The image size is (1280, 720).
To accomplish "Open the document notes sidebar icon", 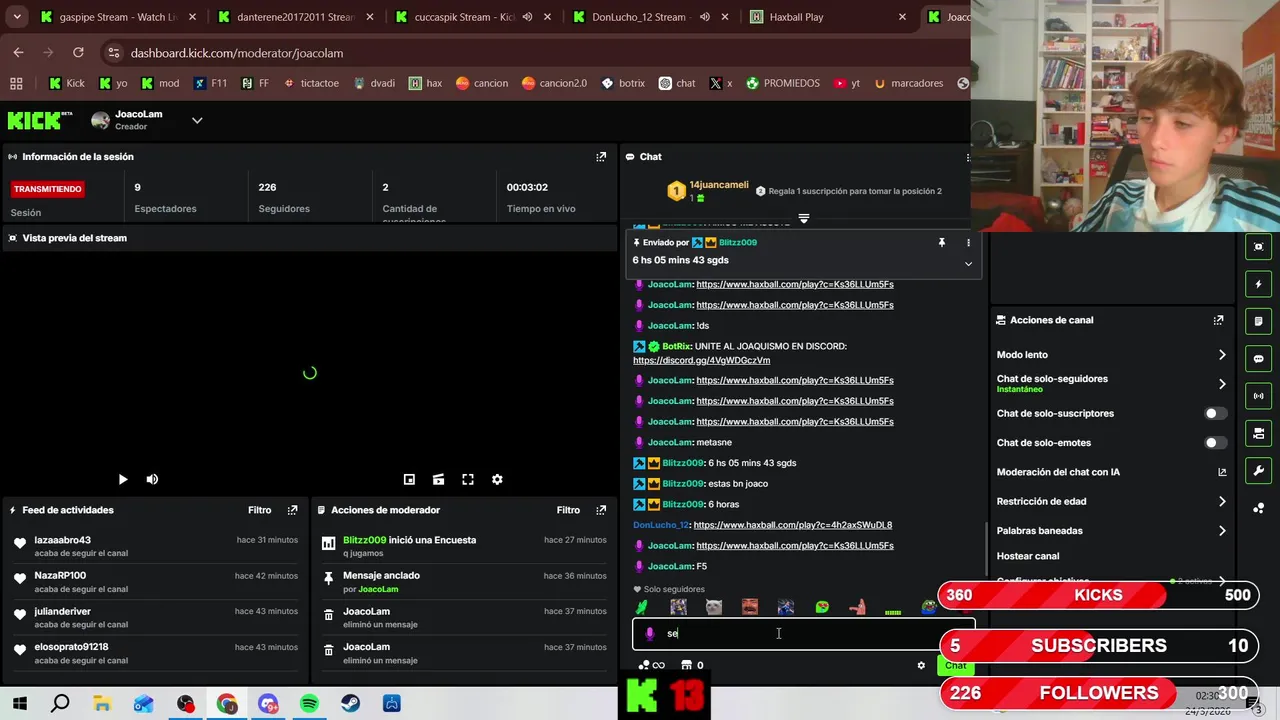I will tap(1258, 321).
